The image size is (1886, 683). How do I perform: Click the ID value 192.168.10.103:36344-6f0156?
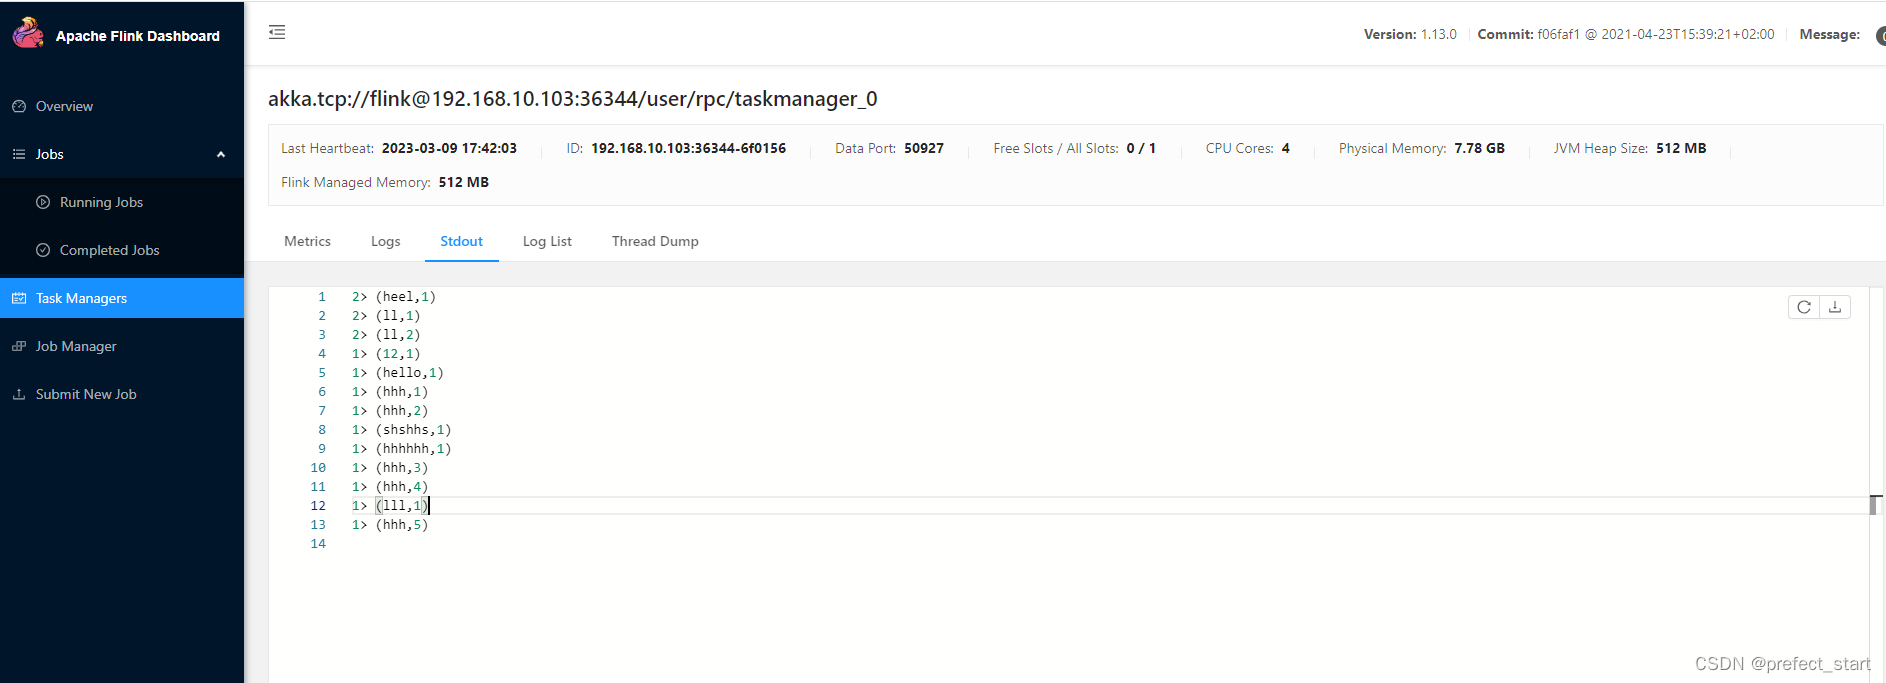click(x=688, y=148)
